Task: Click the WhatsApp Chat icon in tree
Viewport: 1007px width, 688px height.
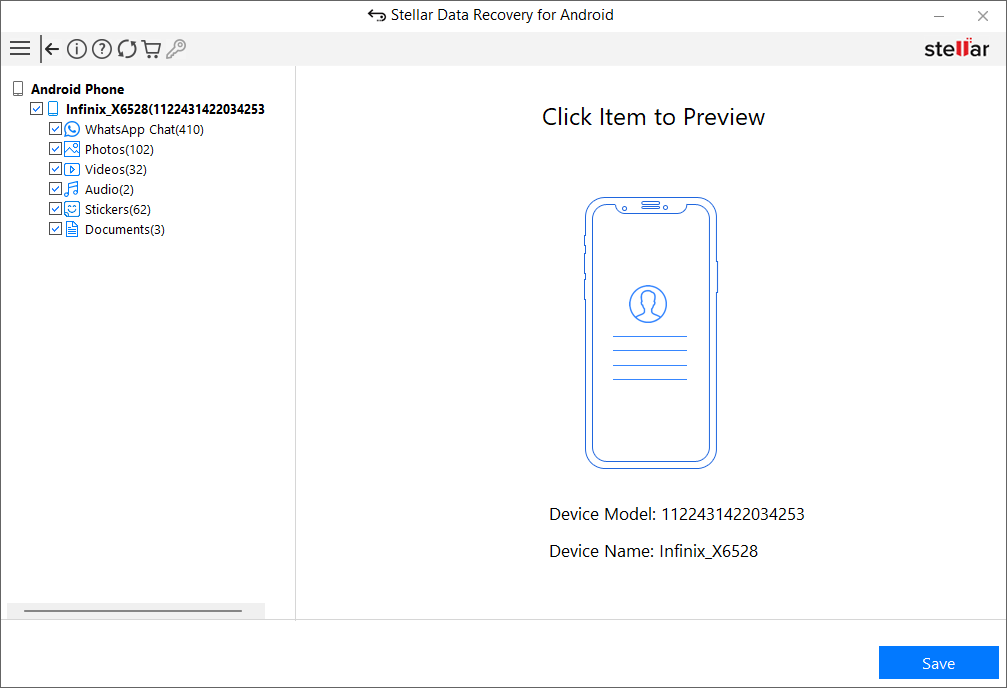Action: click(72, 130)
